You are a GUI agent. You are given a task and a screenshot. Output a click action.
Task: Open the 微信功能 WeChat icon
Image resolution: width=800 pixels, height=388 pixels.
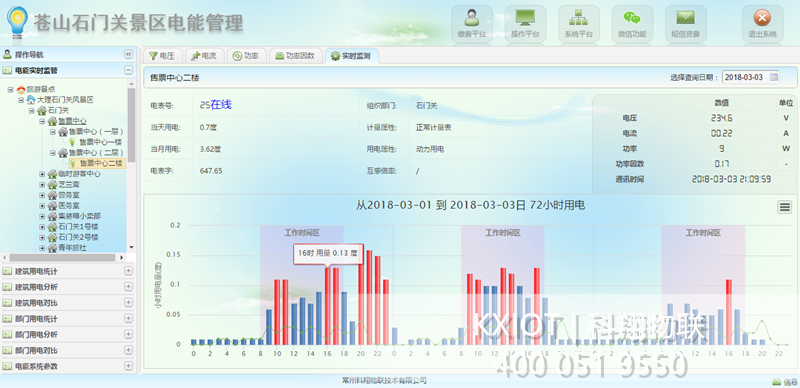[x=632, y=23]
